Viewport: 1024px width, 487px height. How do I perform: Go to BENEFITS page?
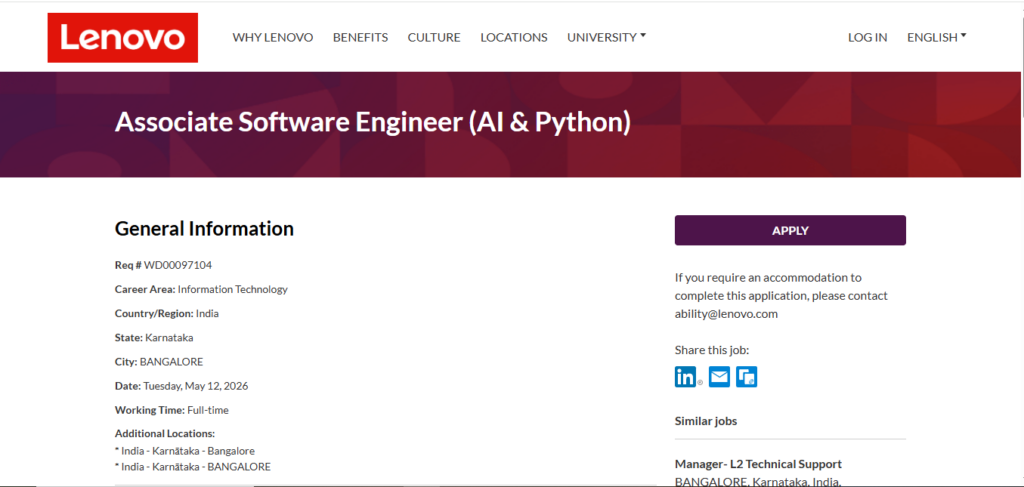(360, 38)
